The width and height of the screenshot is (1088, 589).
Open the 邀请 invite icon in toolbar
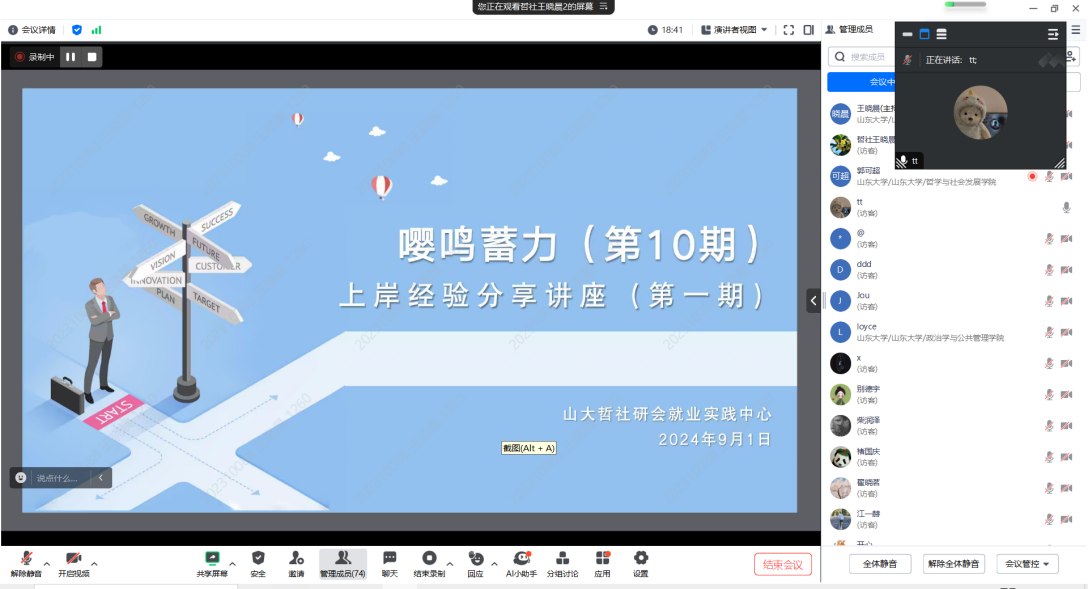click(x=296, y=563)
